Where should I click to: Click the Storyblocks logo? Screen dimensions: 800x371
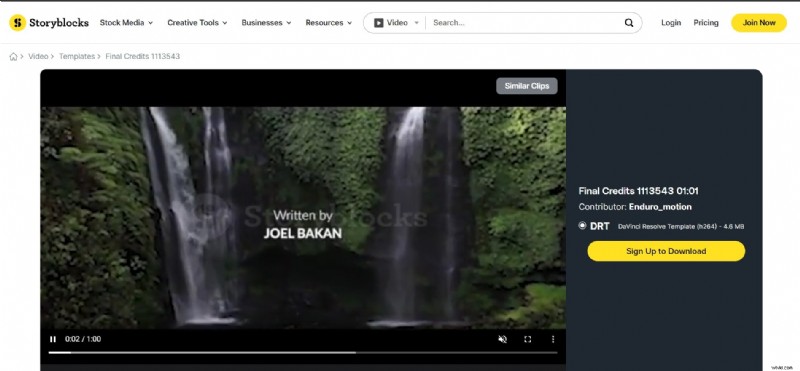pos(49,22)
